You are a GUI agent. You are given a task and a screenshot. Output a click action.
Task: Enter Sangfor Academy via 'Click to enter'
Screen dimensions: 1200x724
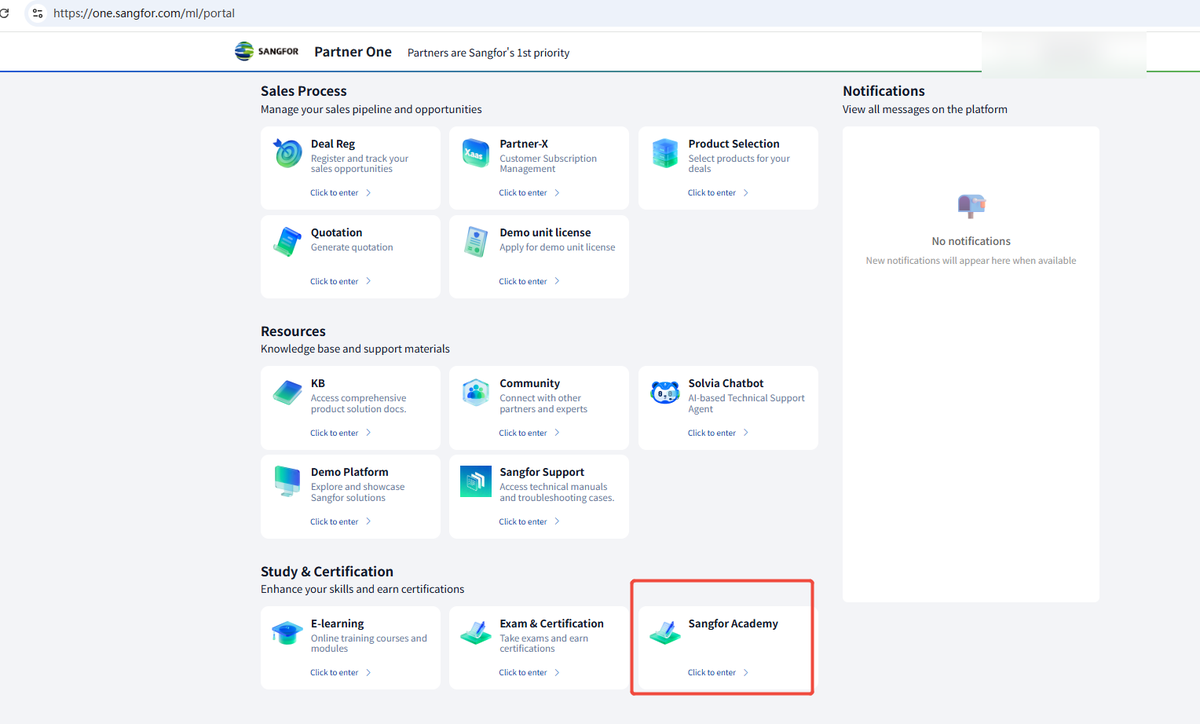(x=718, y=673)
